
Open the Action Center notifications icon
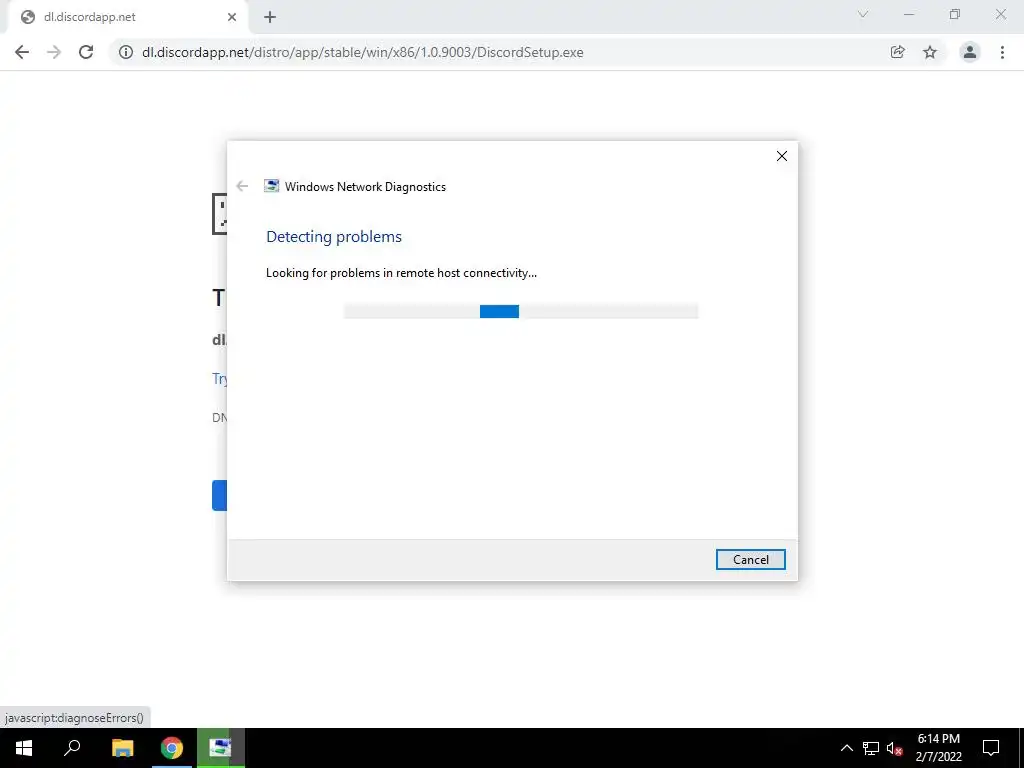pyautogui.click(x=991, y=748)
